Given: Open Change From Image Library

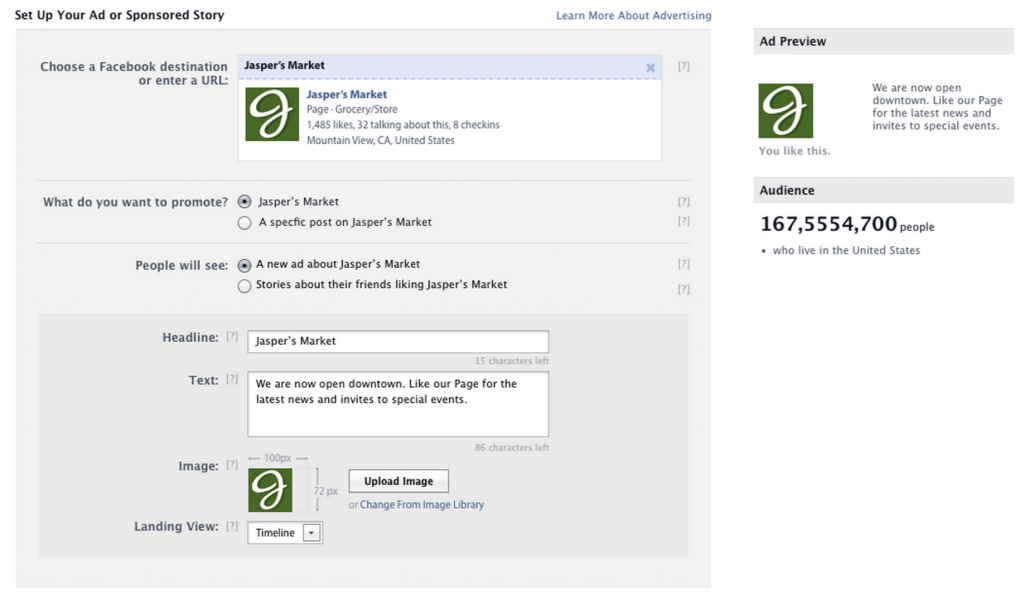Looking at the screenshot, I should pyautogui.click(x=422, y=504).
